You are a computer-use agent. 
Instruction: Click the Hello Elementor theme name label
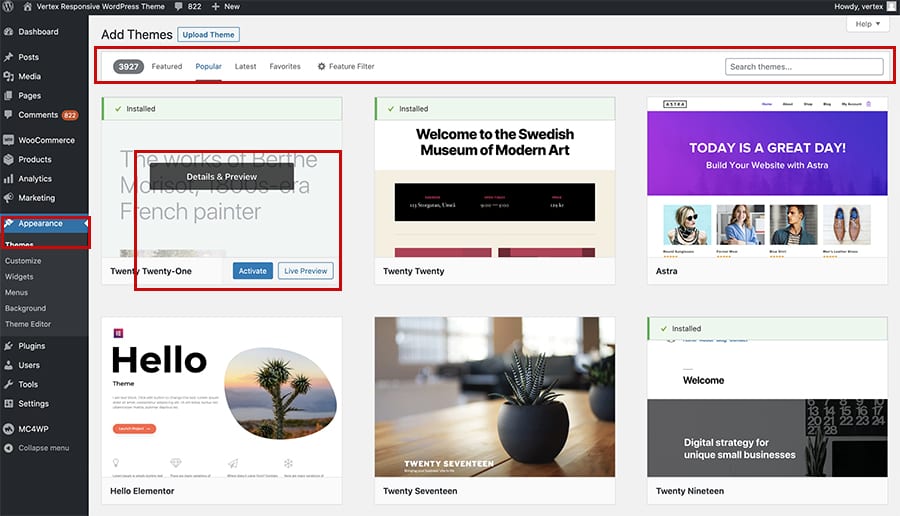coord(142,491)
